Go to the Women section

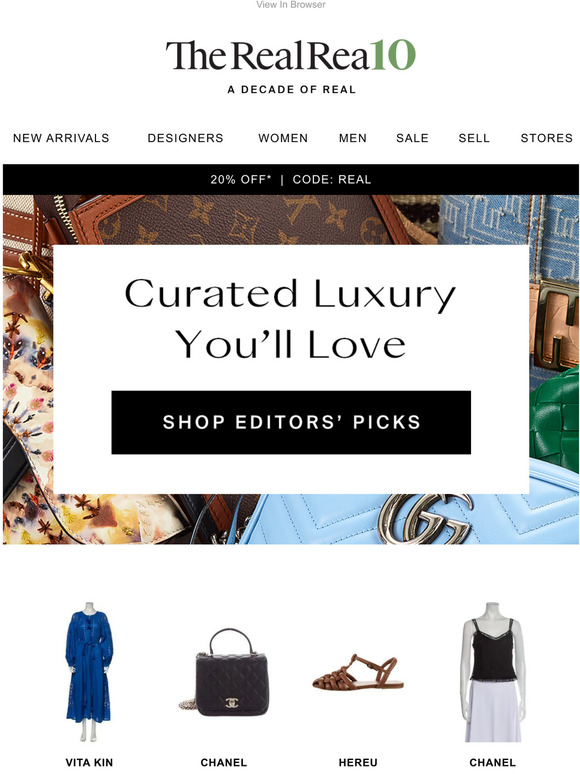[283, 138]
